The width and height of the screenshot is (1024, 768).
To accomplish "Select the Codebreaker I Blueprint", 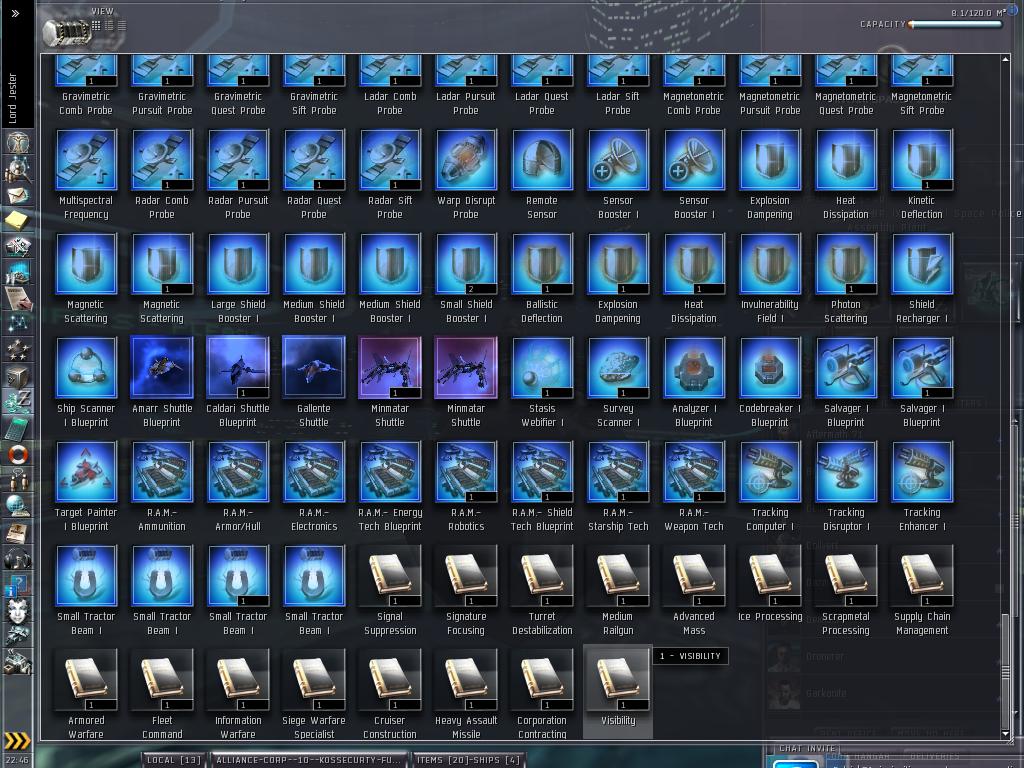I will tap(770, 383).
